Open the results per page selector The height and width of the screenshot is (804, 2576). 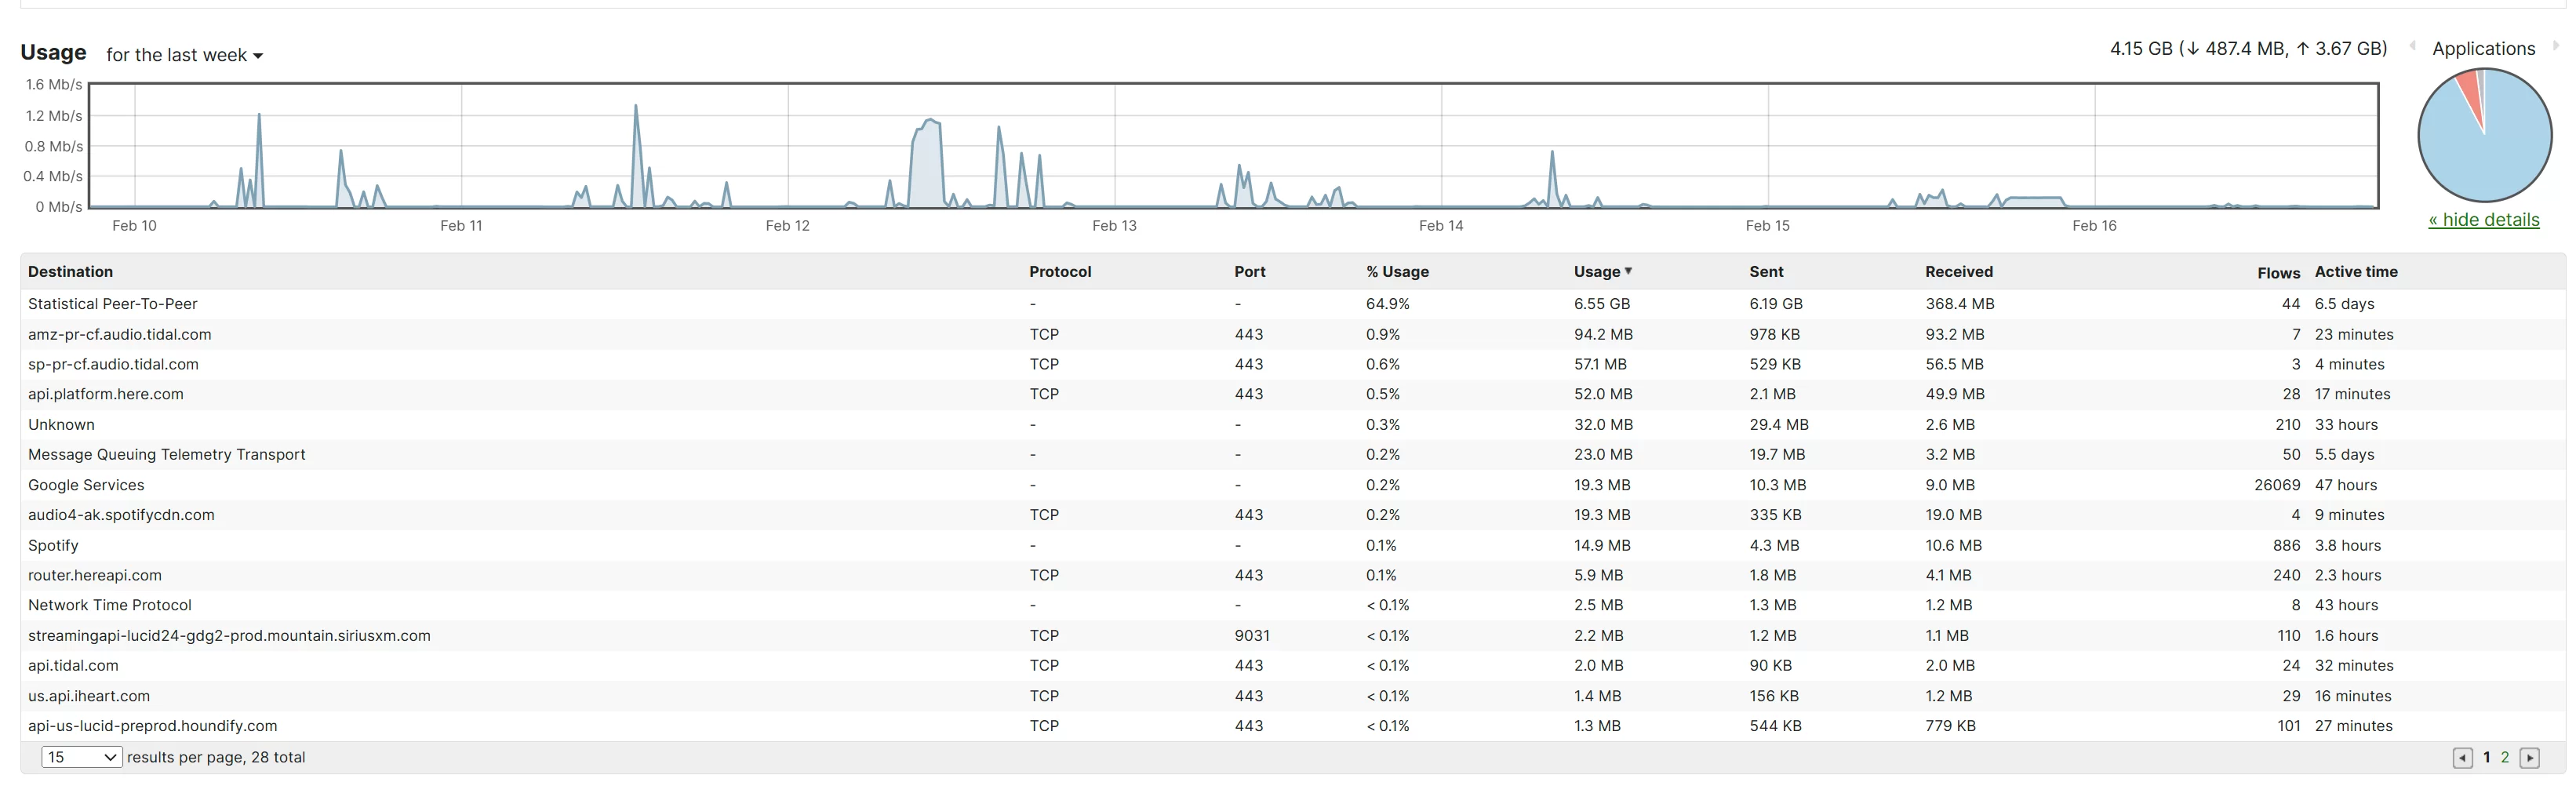pyautogui.click(x=82, y=758)
